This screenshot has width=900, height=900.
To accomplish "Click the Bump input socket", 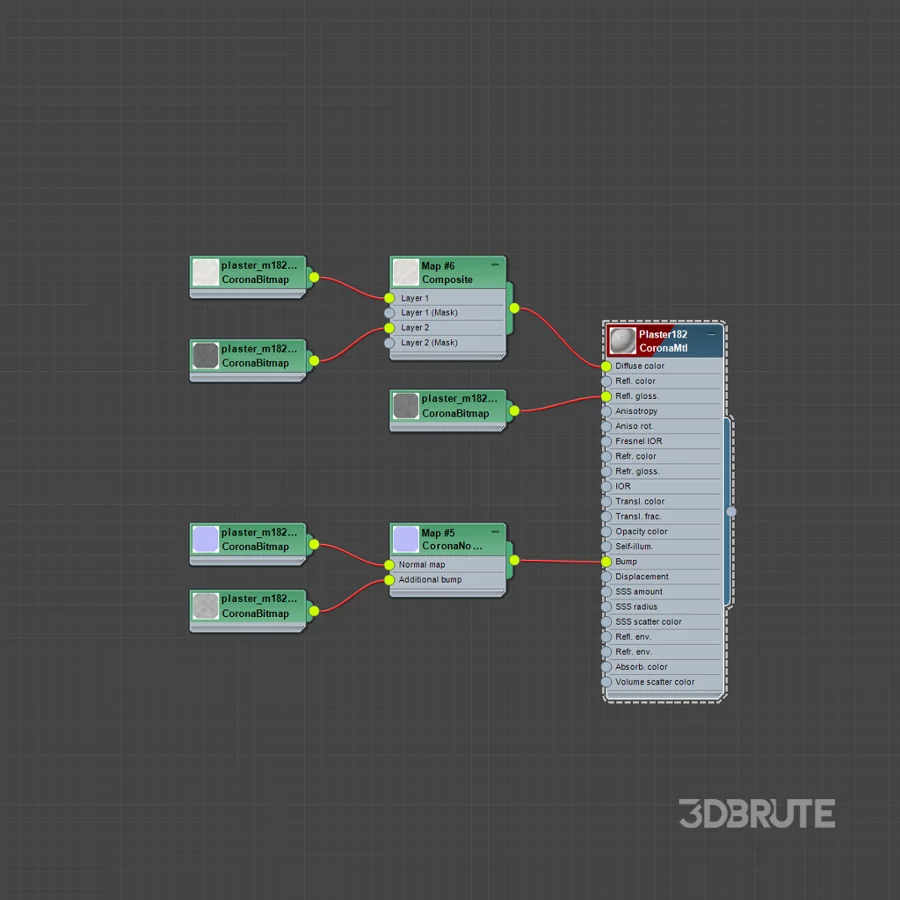I will [607, 561].
